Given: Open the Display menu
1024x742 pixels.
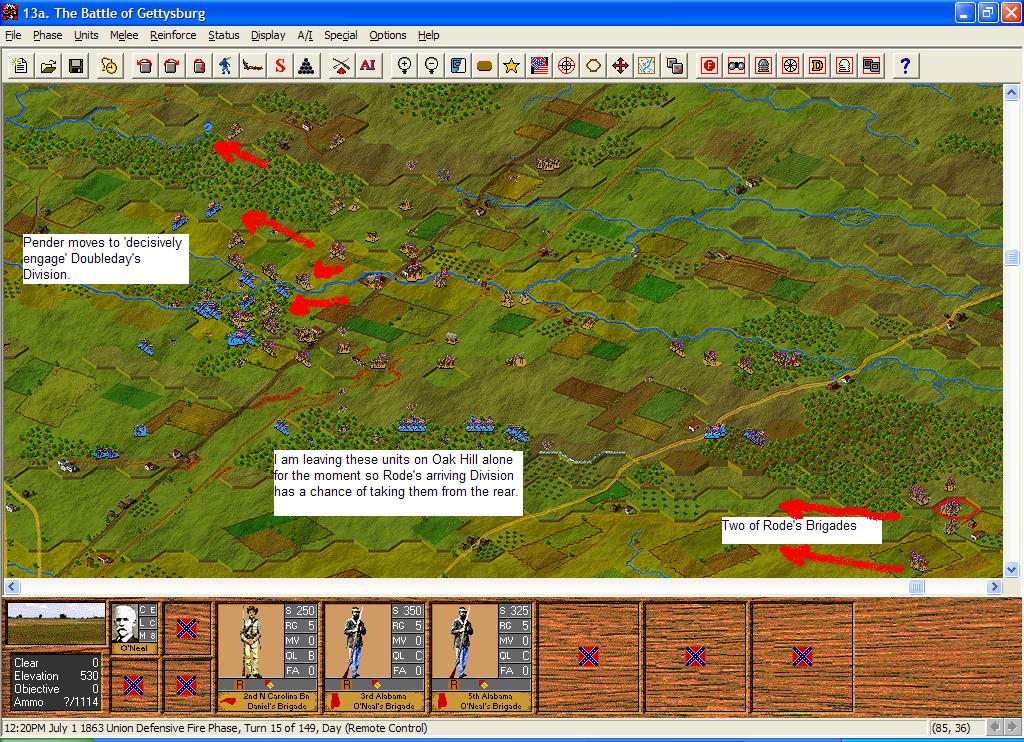Looking at the screenshot, I should 268,35.
